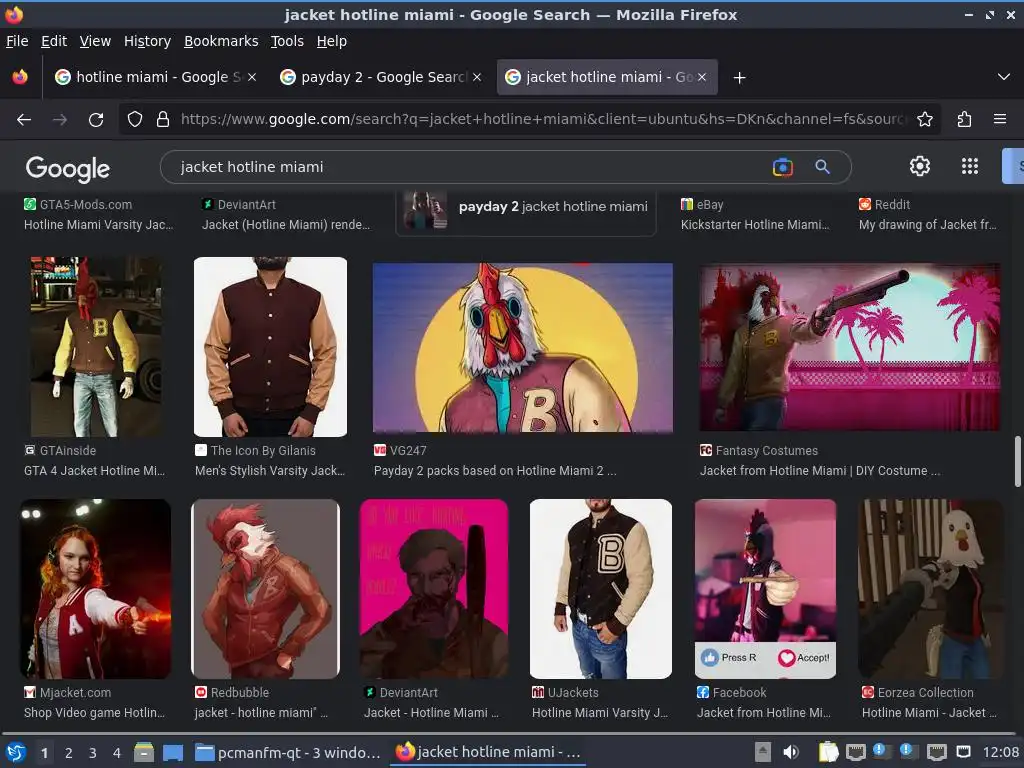Screen dimensions: 1024x768
Task: Click the Google logo
Action: 68,168
